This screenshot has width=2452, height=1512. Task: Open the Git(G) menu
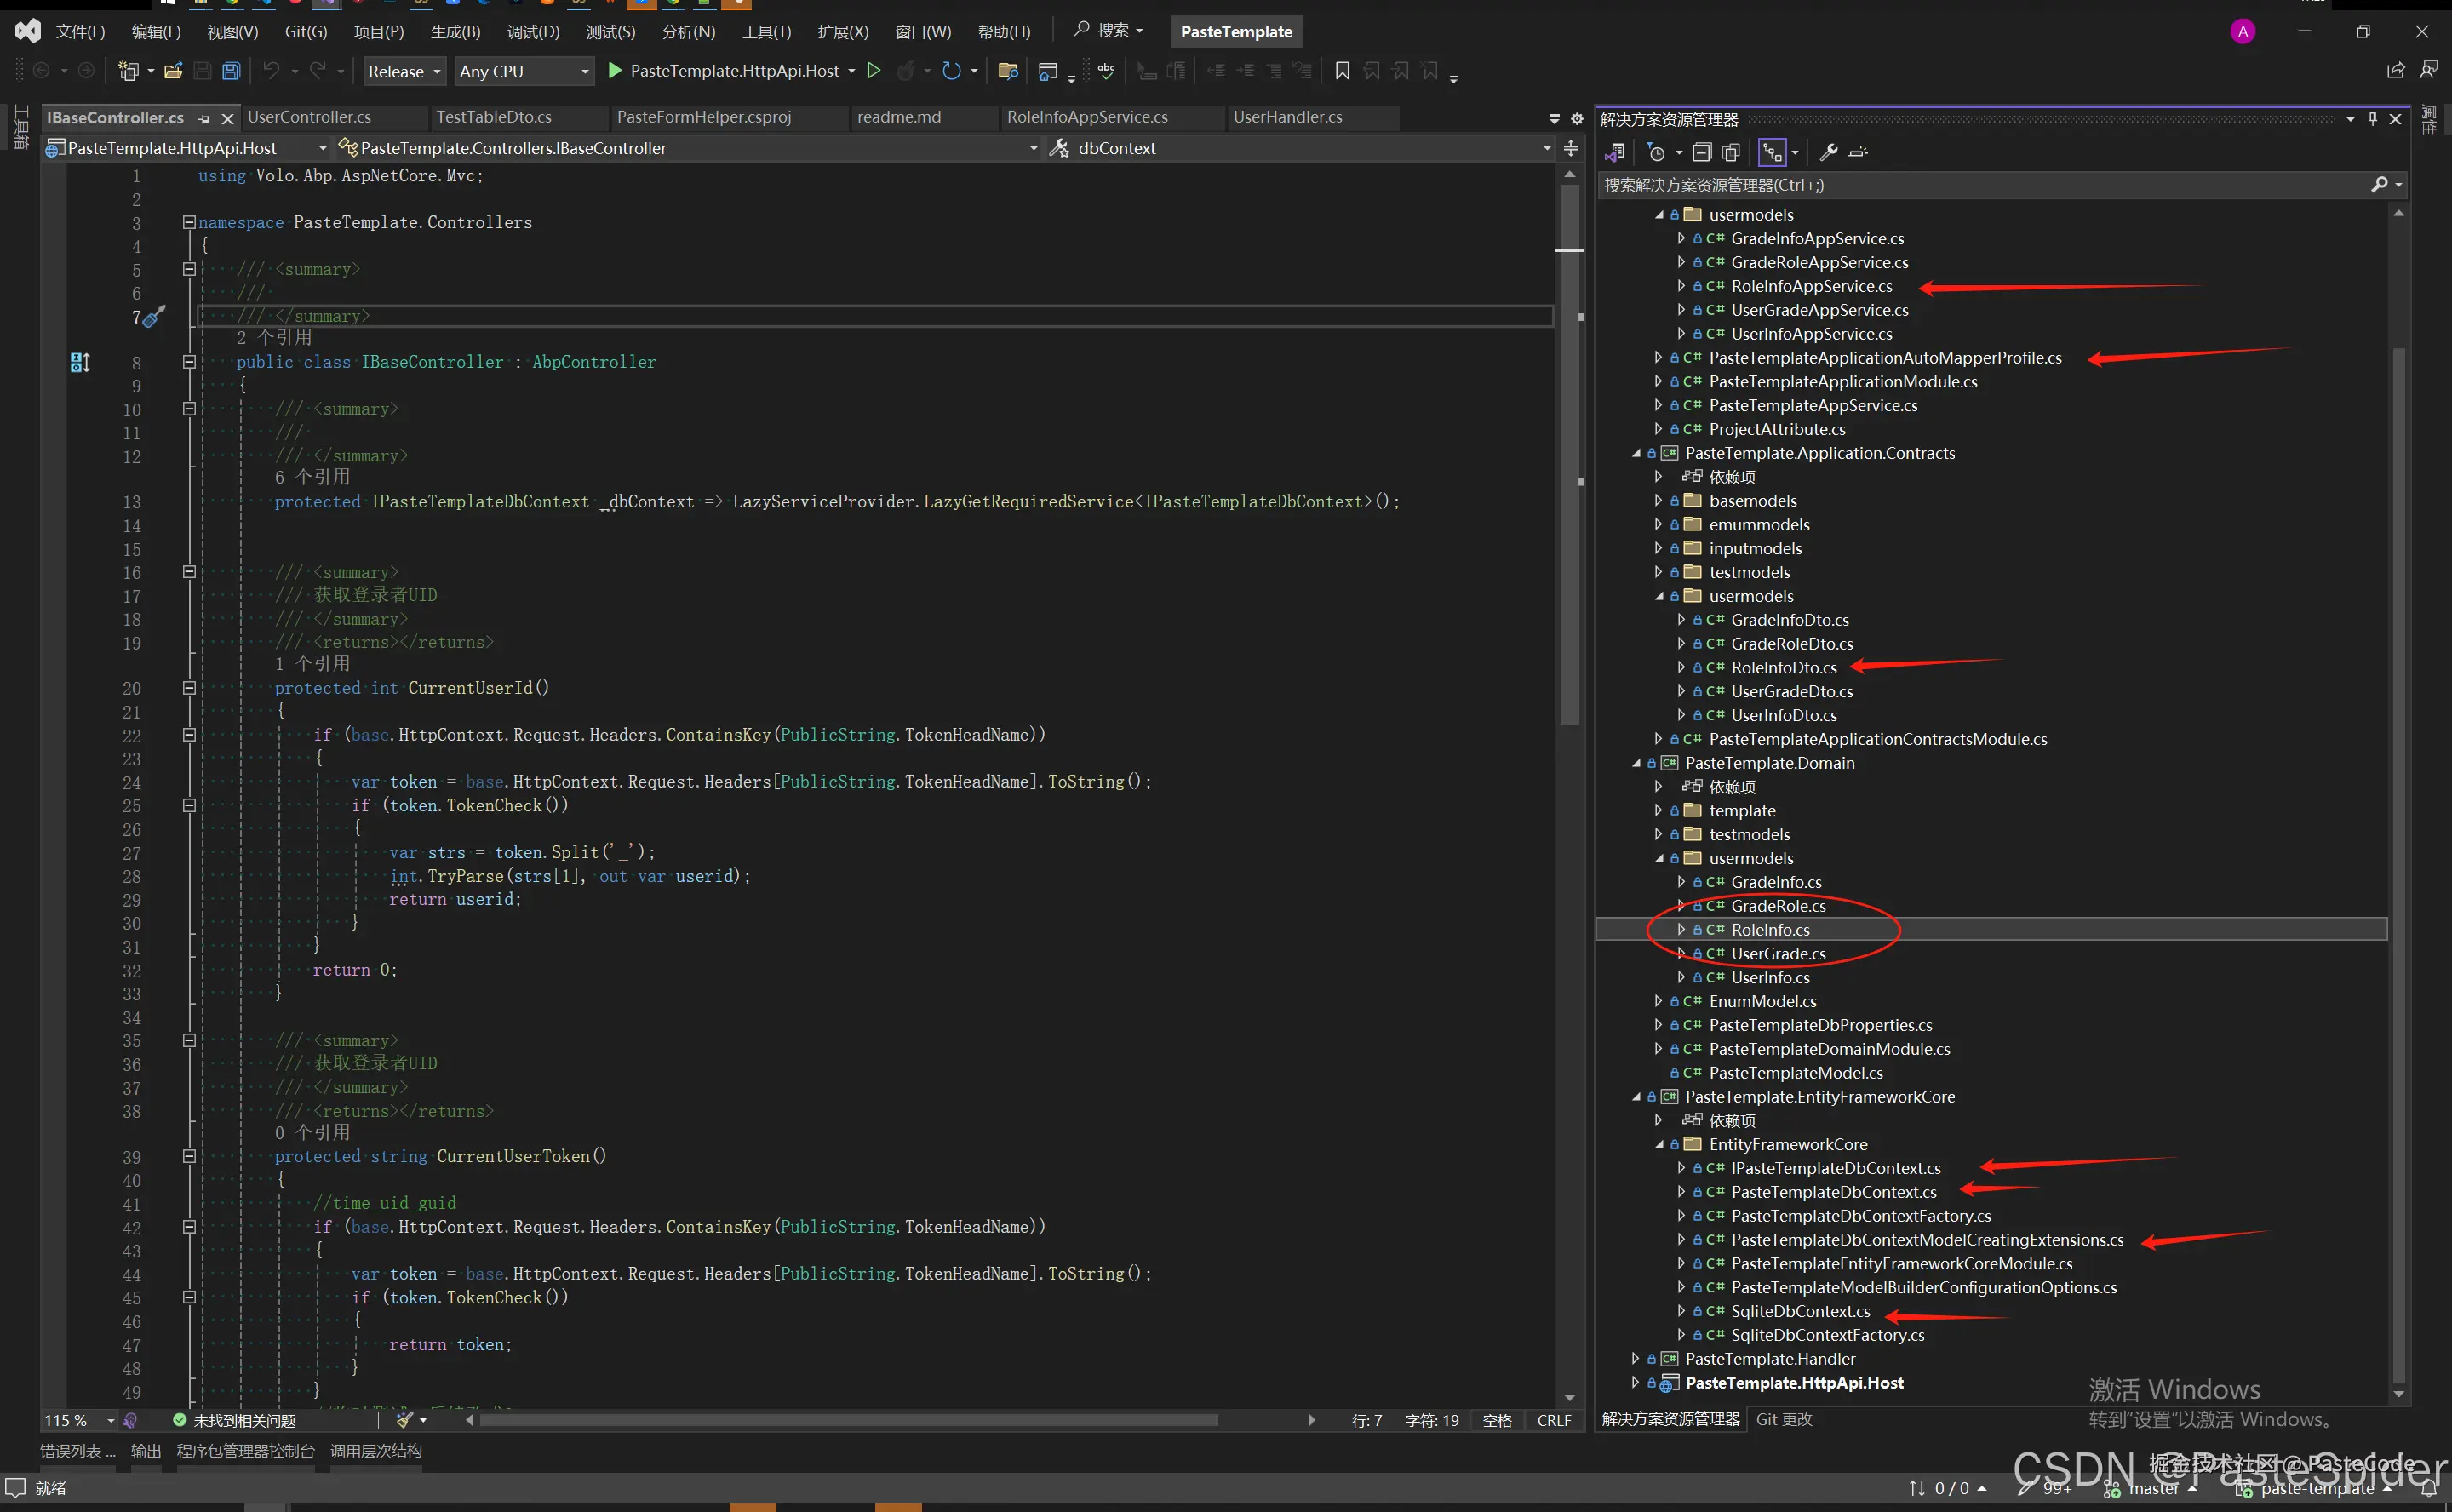[305, 32]
